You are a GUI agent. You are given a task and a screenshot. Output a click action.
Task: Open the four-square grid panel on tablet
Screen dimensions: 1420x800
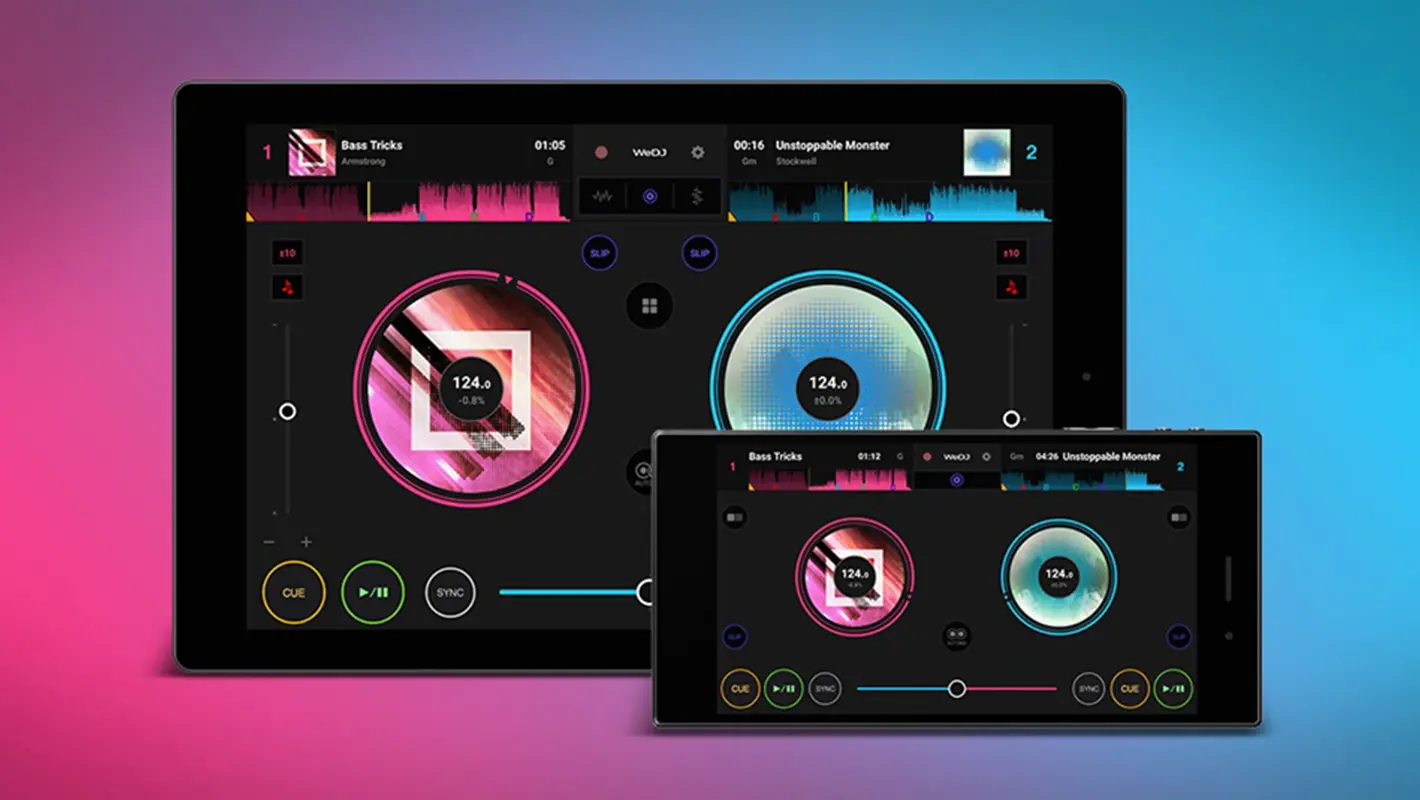coord(649,306)
